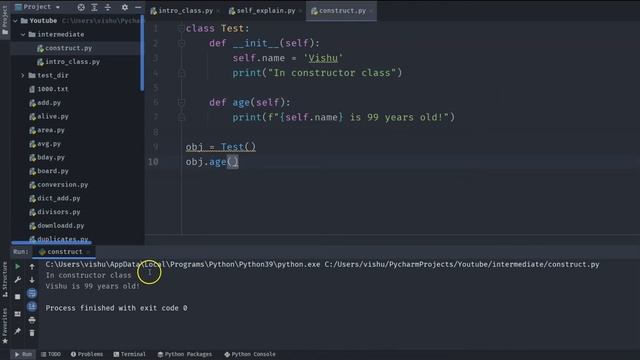This screenshot has height=360, width=640.
Task: Toggle Soft-Wrap in Run console
Action: (32, 293)
